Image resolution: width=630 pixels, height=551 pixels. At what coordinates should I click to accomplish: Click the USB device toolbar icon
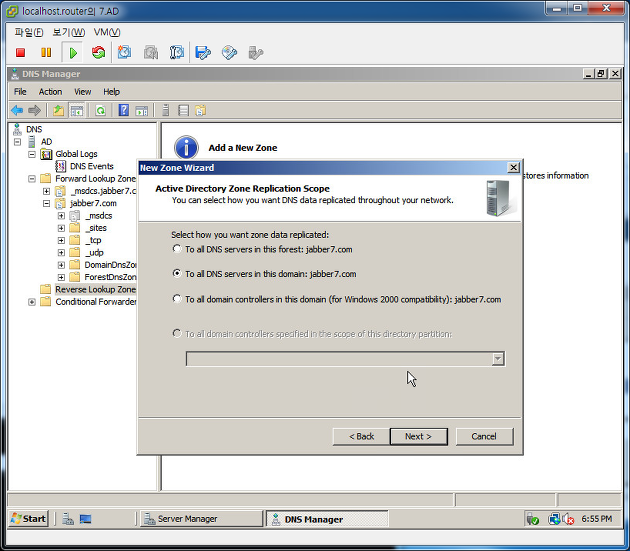256,53
